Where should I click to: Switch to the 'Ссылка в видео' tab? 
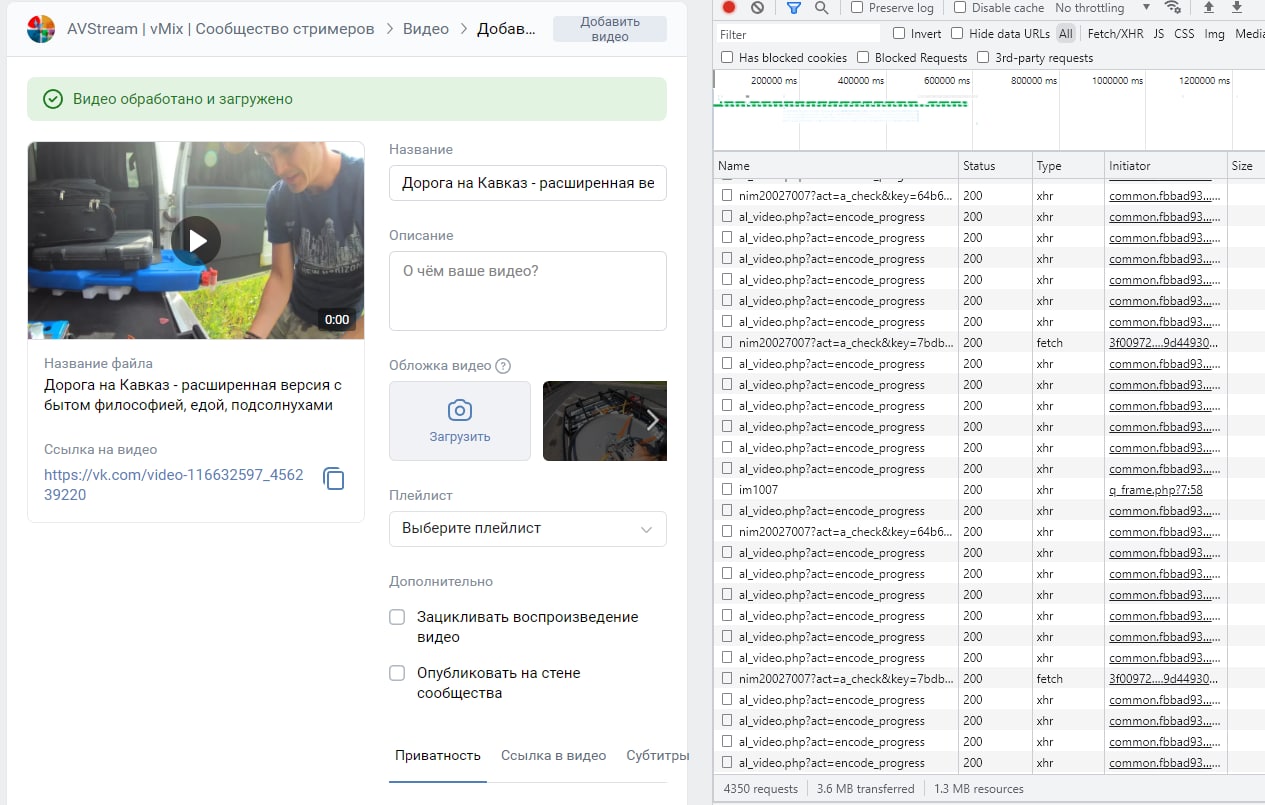point(553,756)
